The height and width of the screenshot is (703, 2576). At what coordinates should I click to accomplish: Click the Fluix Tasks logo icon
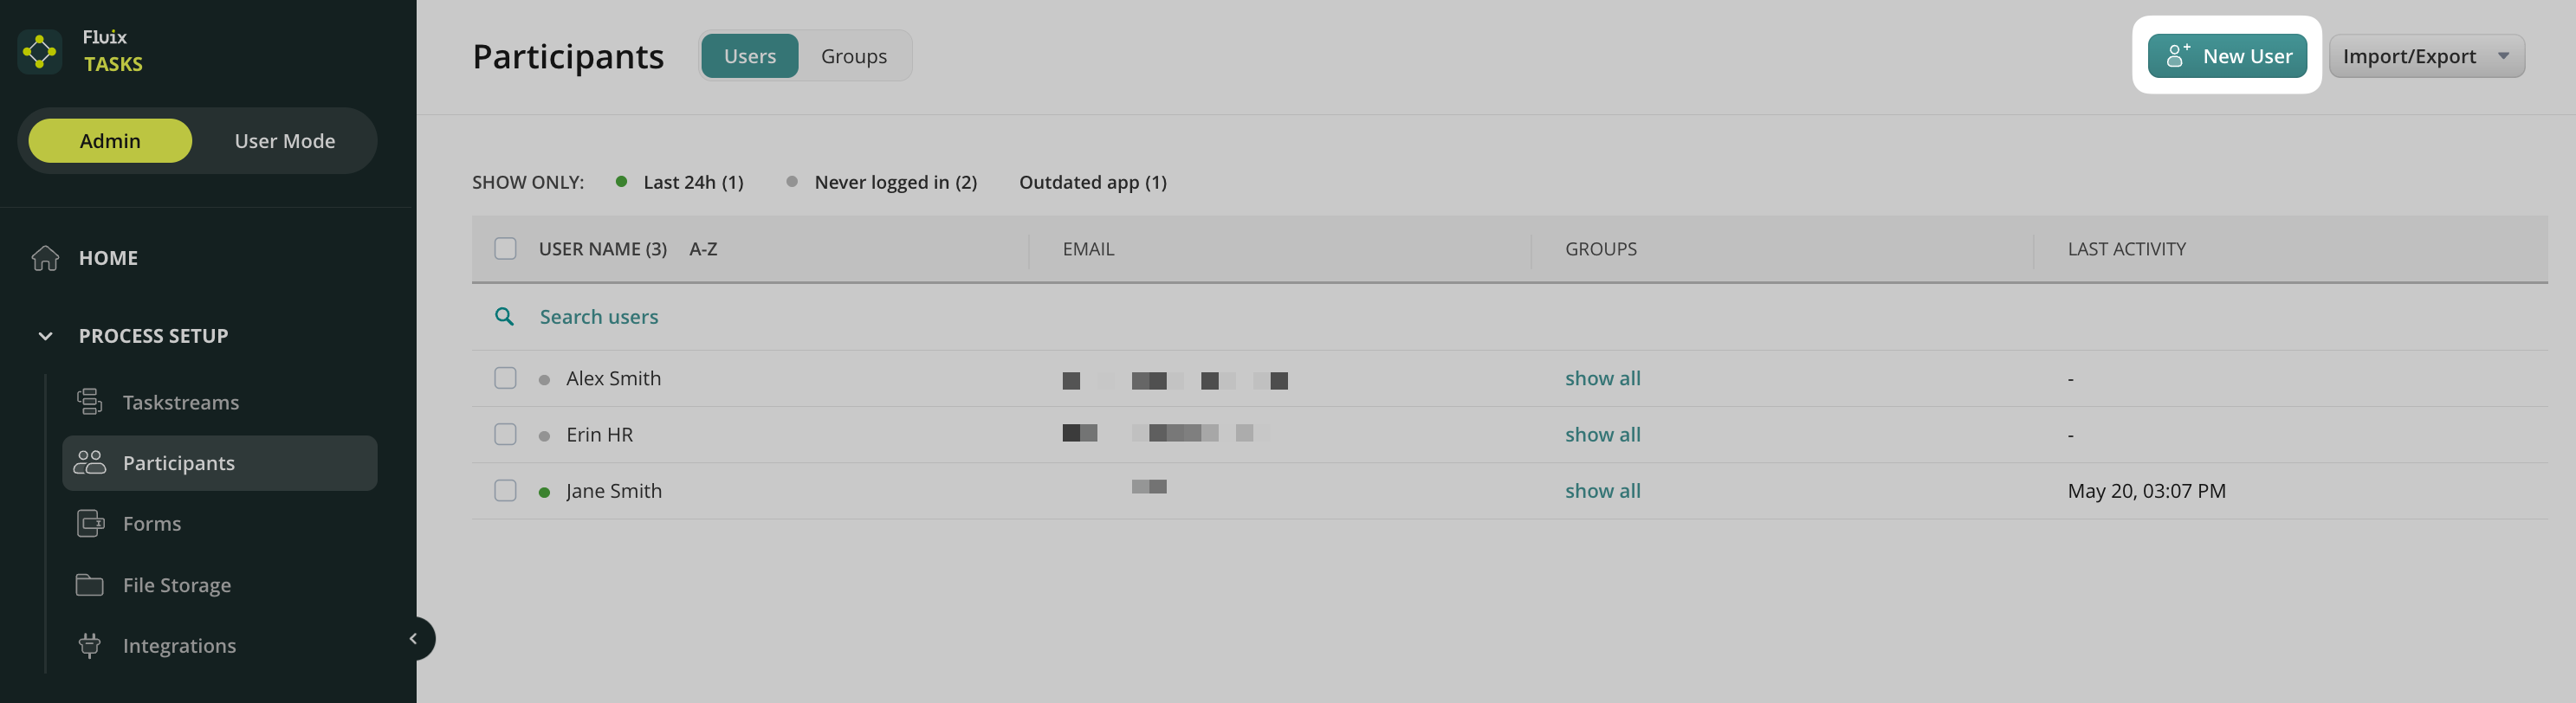pos(40,51)
